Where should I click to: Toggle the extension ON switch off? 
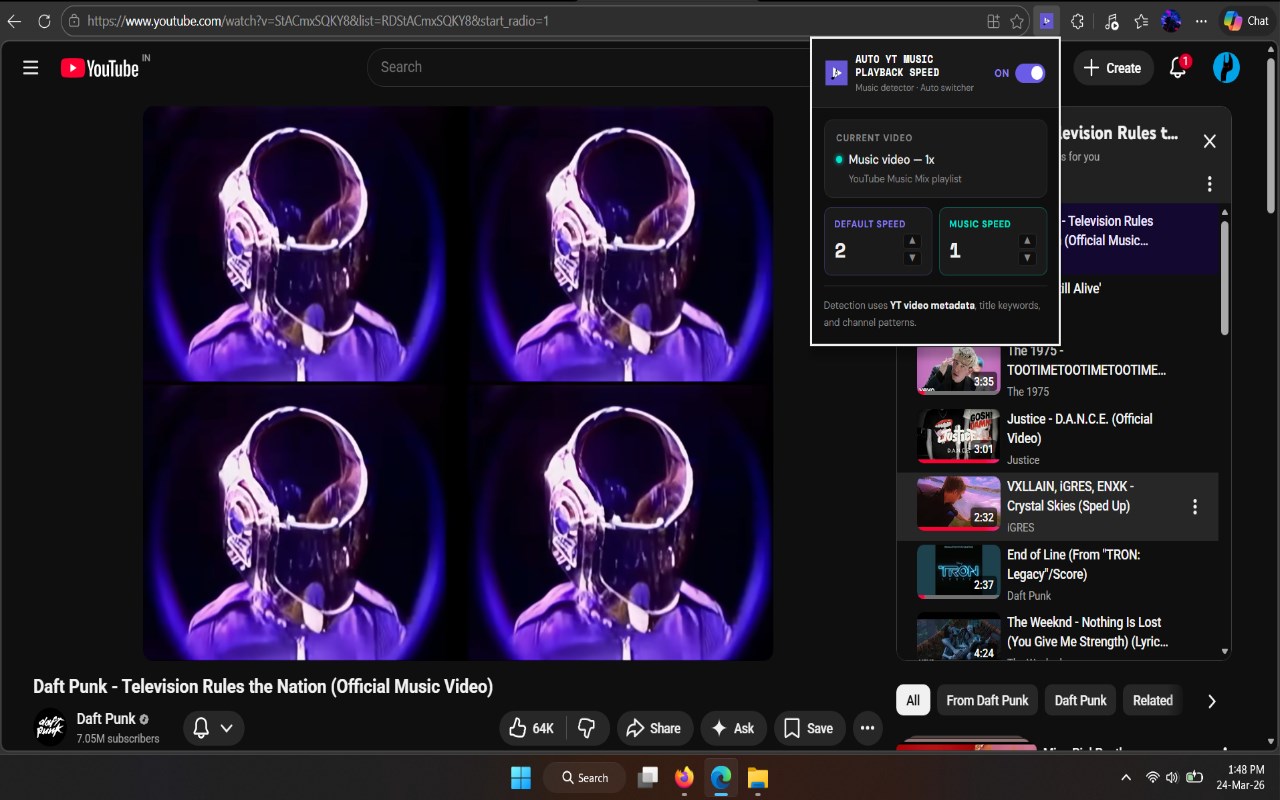coord(1030,73)
